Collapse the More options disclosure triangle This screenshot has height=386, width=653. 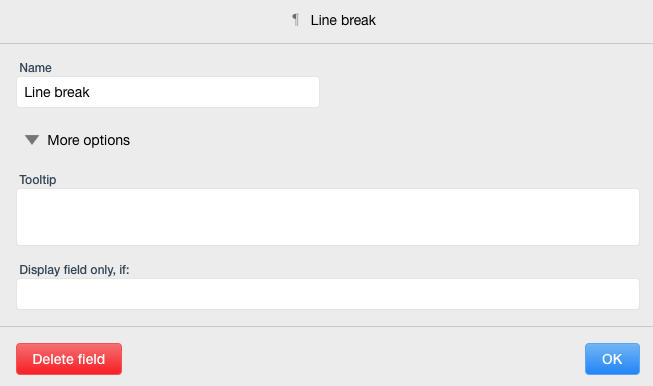click(x=32, y=140)
